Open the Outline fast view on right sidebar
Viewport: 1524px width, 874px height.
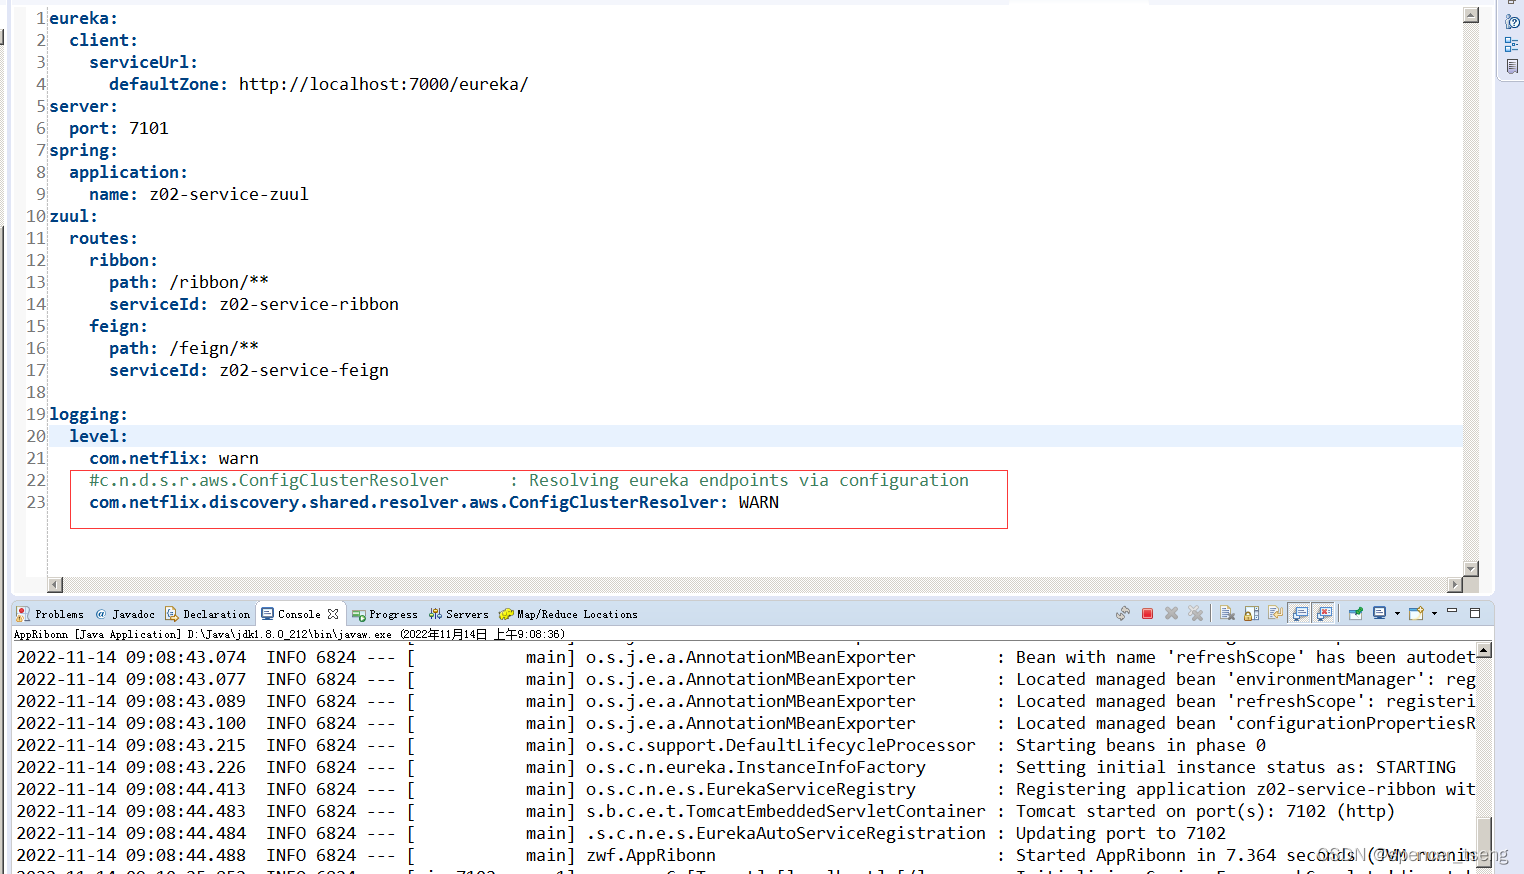[x=1511, y=44]
